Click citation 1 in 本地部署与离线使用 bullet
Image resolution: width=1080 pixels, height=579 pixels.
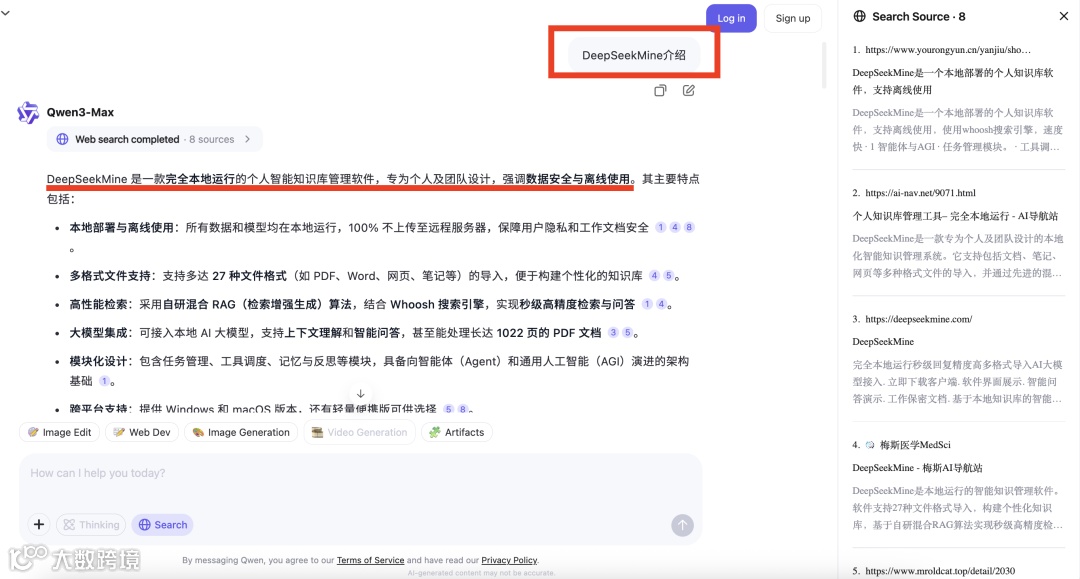(661, 227)
